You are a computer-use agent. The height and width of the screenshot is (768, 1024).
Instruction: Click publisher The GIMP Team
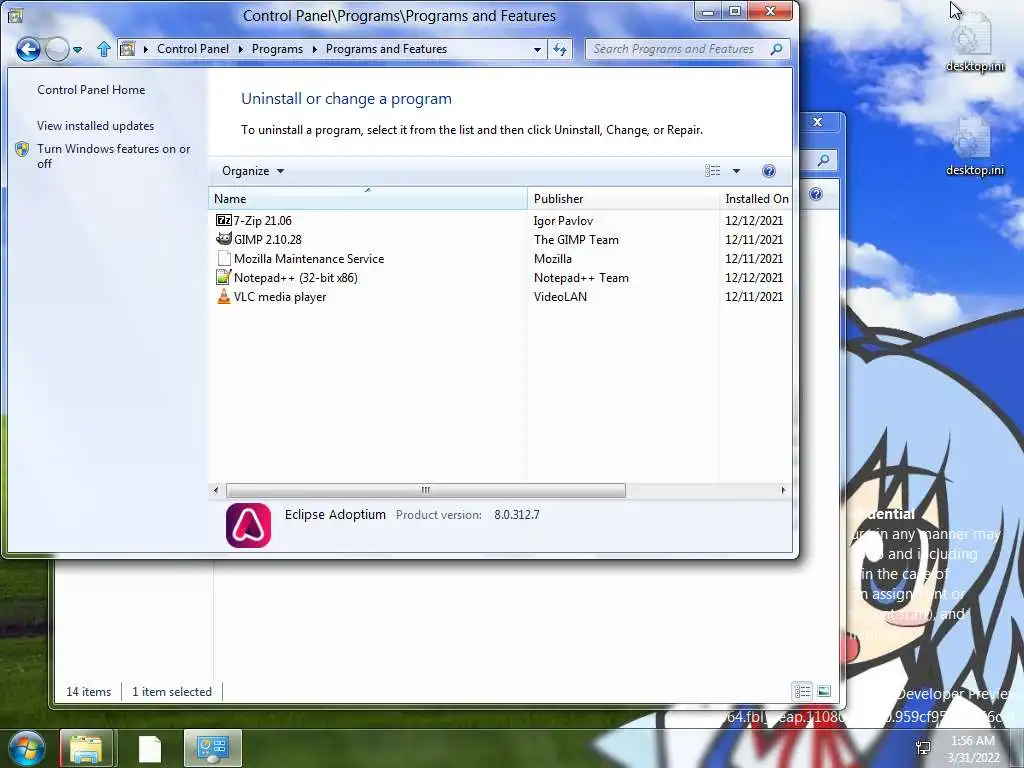pos(576,240)
